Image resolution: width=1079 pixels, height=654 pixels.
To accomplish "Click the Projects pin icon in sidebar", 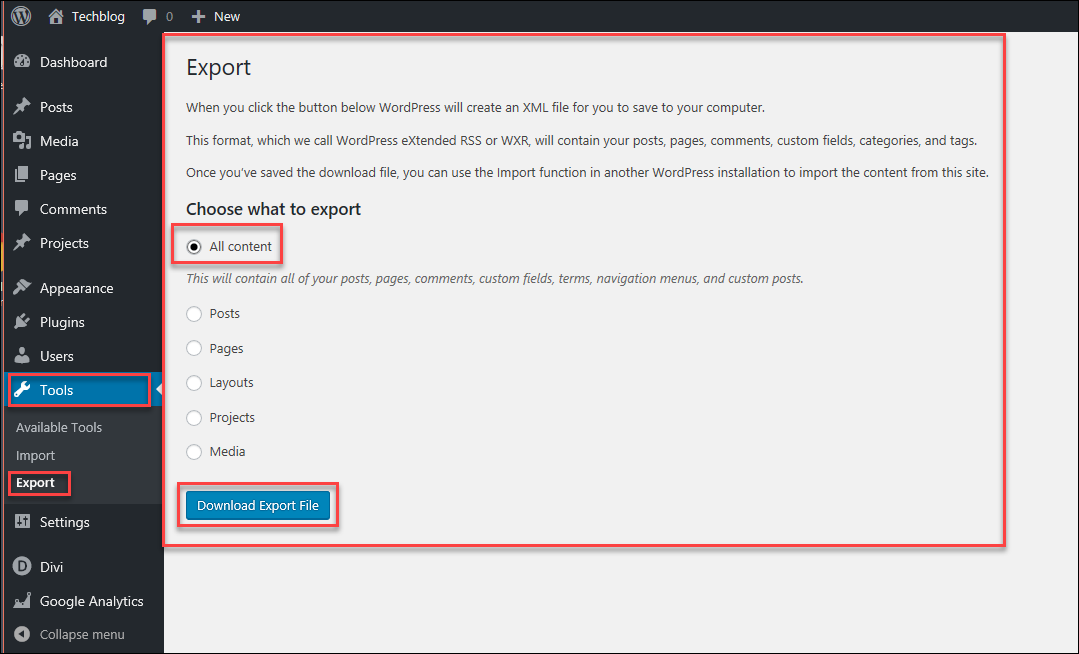I will (22, 242).
